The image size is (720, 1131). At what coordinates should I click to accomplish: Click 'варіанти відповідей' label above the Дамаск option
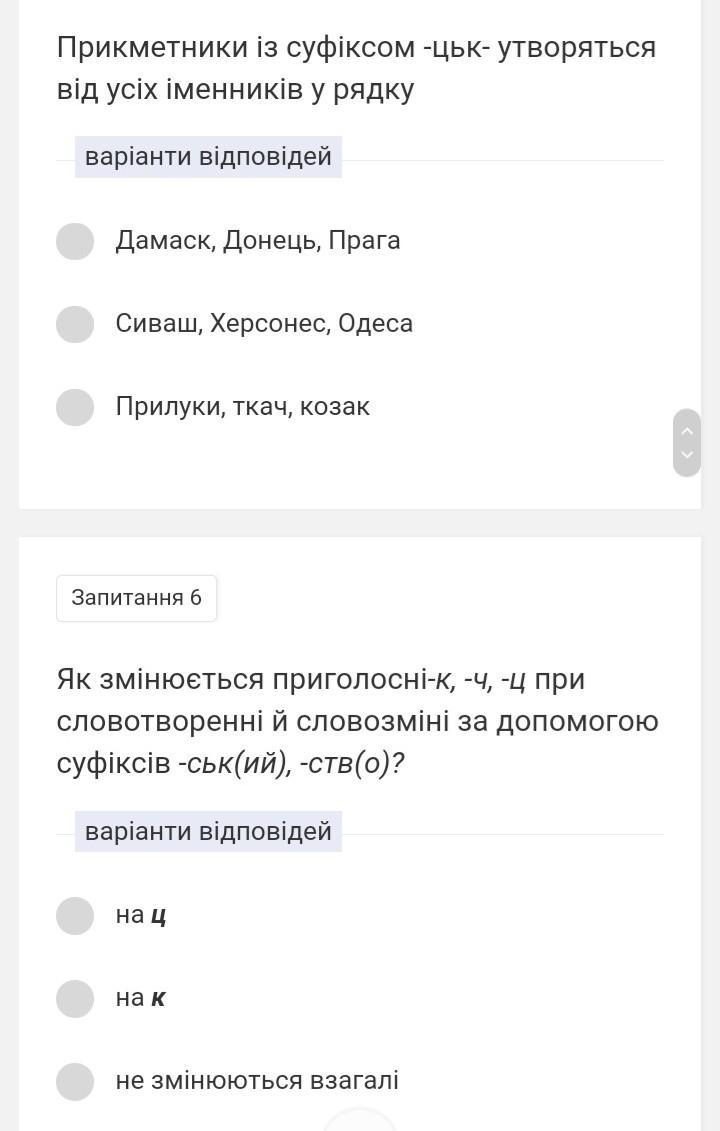pos(208,157)
